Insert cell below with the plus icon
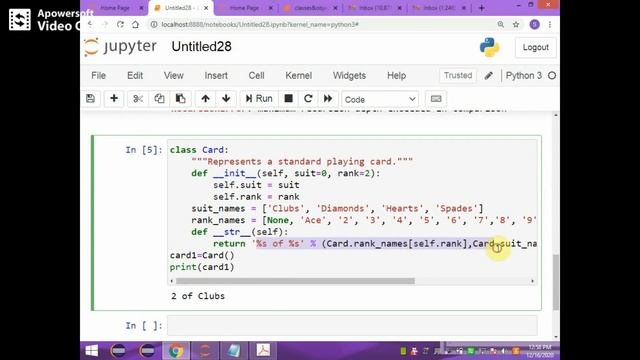Screen dimensions: 640x360 click(114, 99)
